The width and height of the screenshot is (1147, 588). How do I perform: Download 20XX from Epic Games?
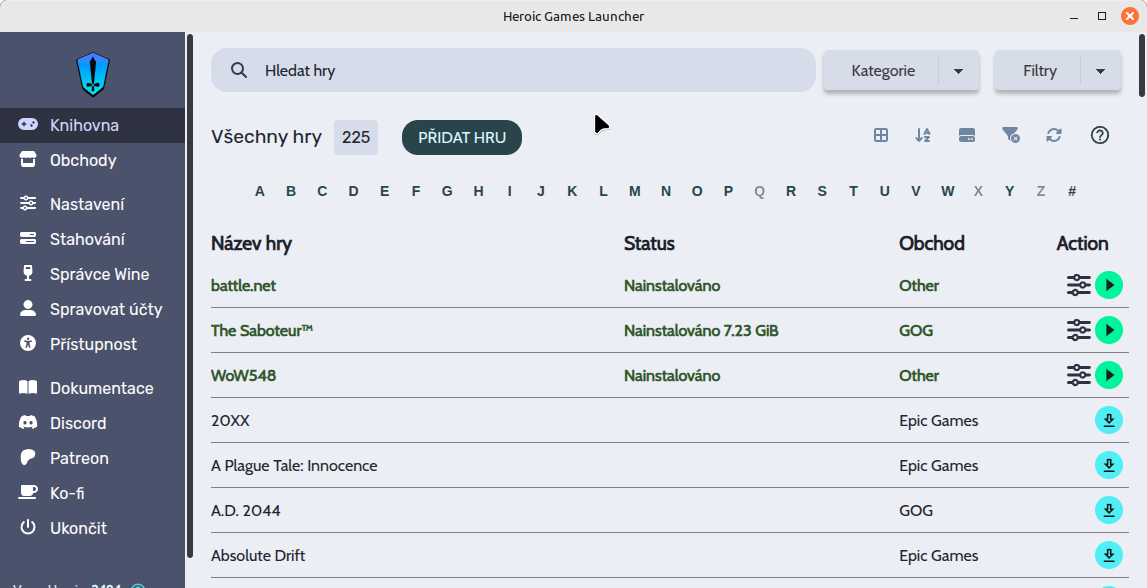[1109, 420]
